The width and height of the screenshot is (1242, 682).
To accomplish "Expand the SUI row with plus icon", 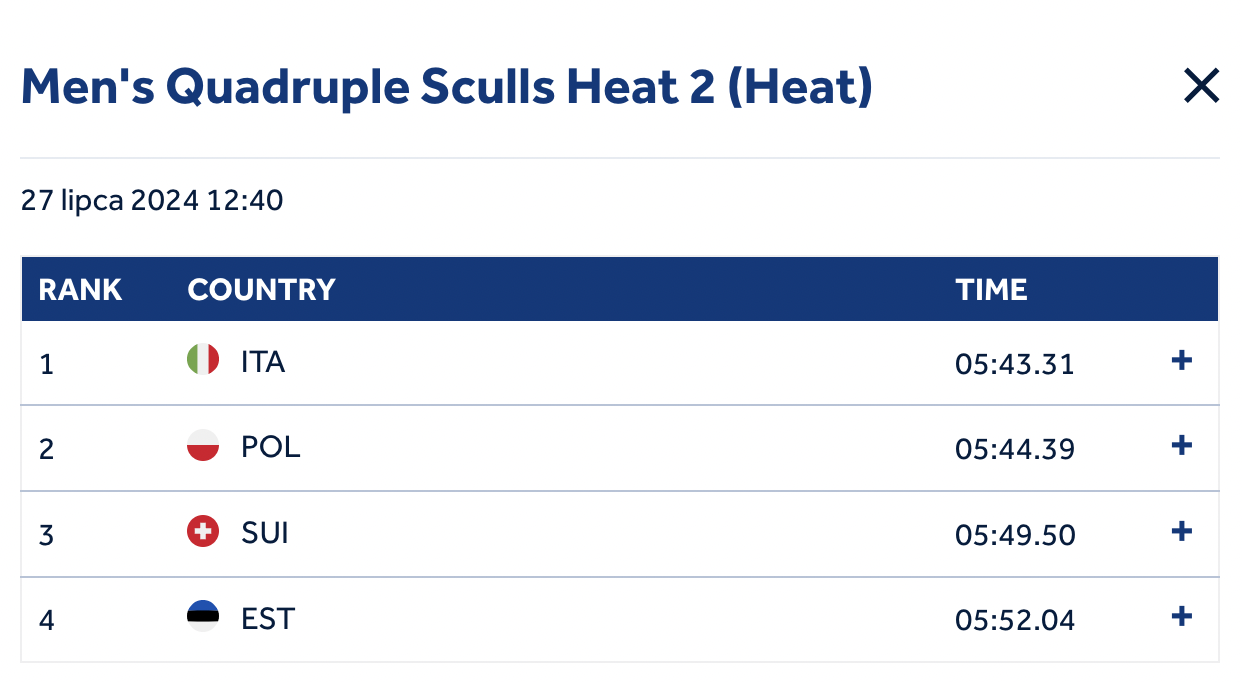I will pos(1181,531).
